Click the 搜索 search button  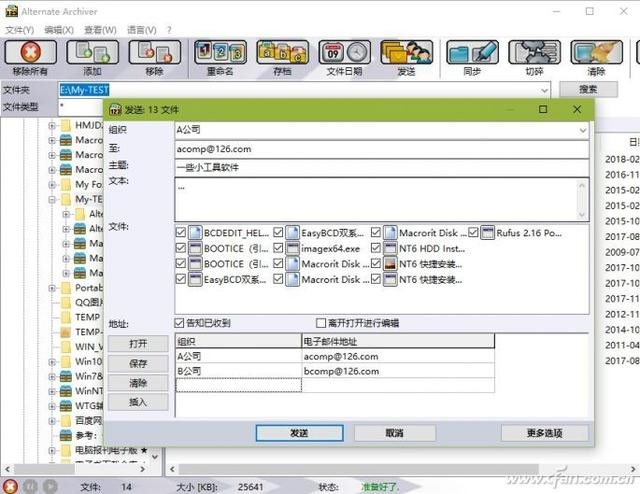tap(588, 89)
